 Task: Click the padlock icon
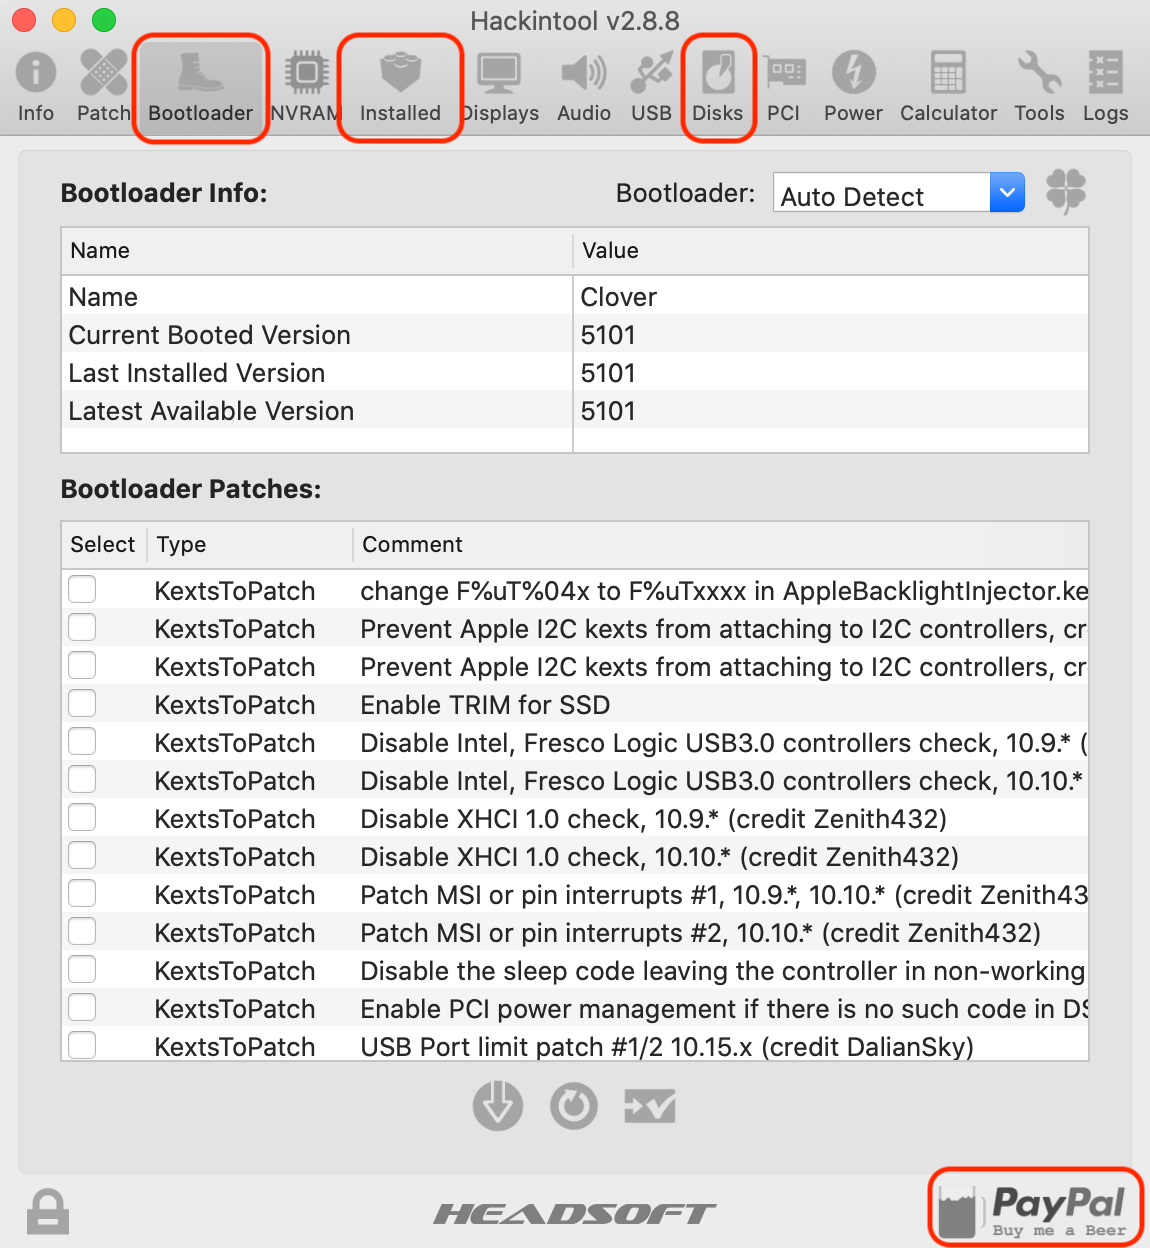[x=48, y=1212]
